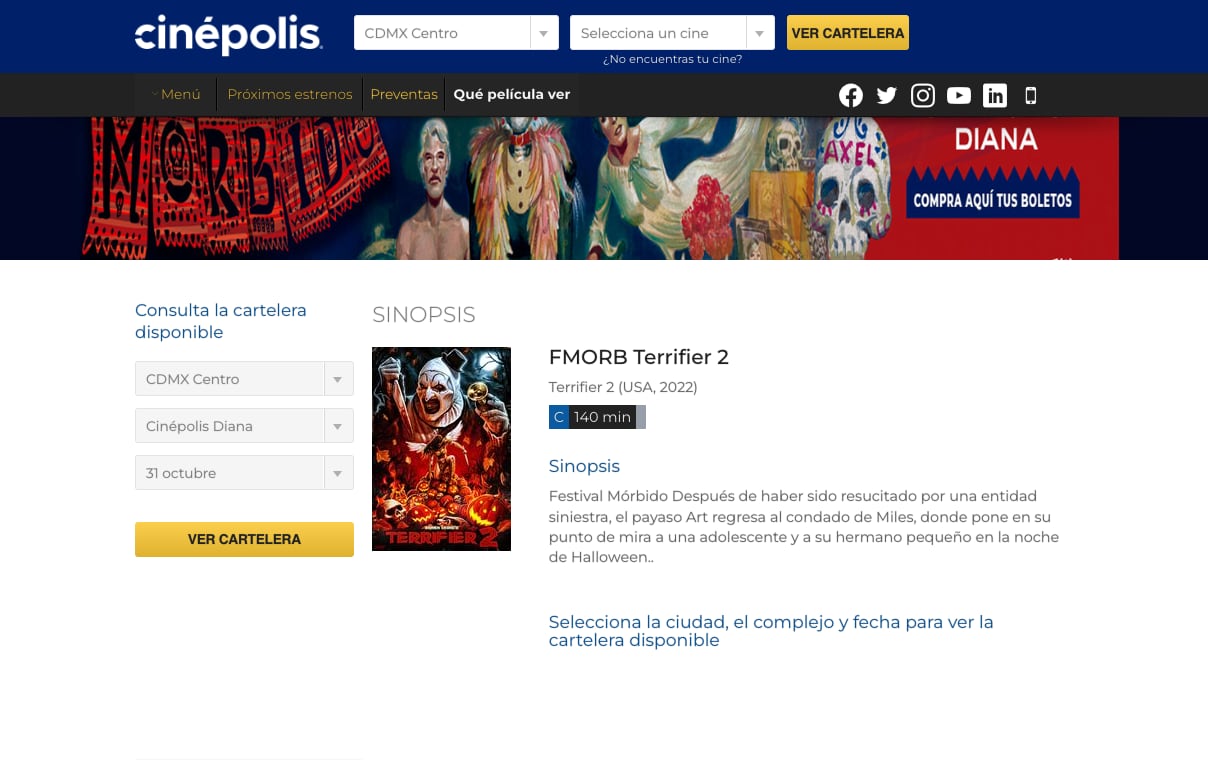Open the Selecciona un cine dropdown
The height and width of the screenshot is (760, 1208).
(672, 33)
